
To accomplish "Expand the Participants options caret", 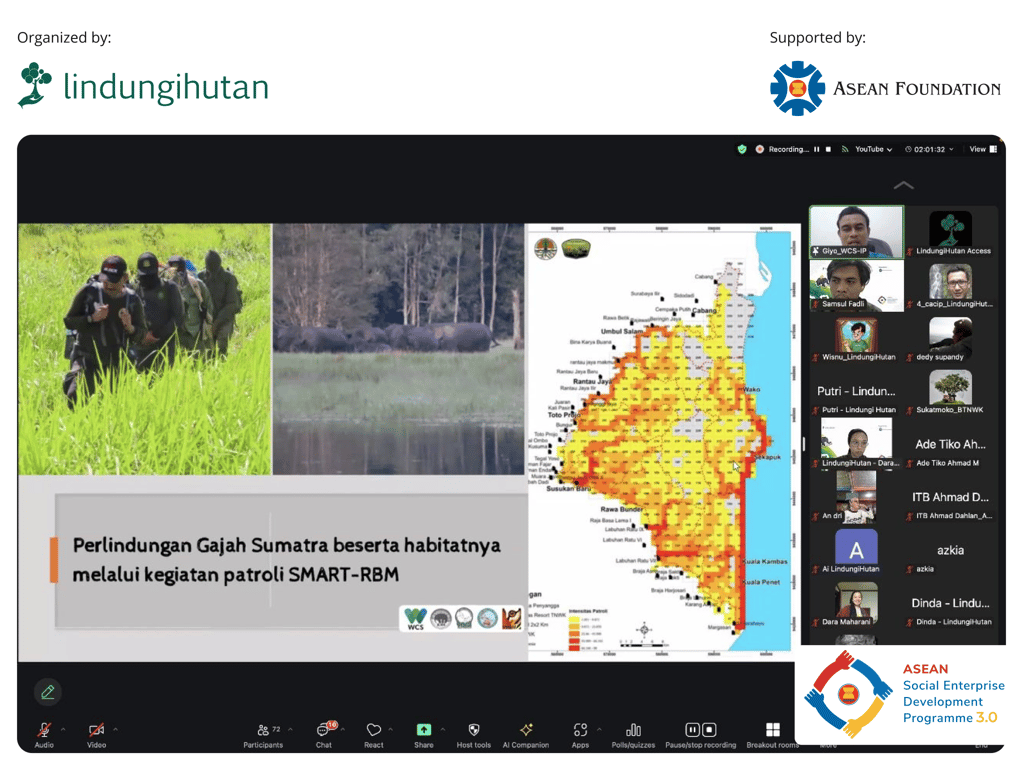I will (x=290, y=730).
